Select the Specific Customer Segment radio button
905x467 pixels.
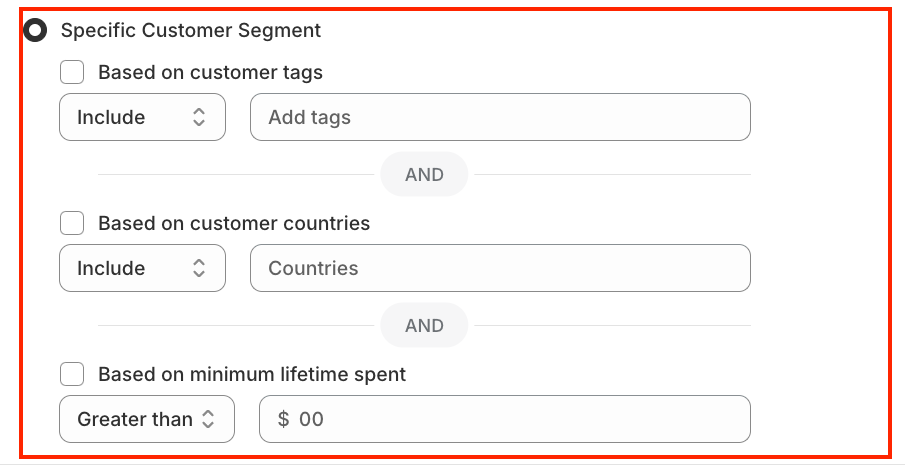[35, 30]
